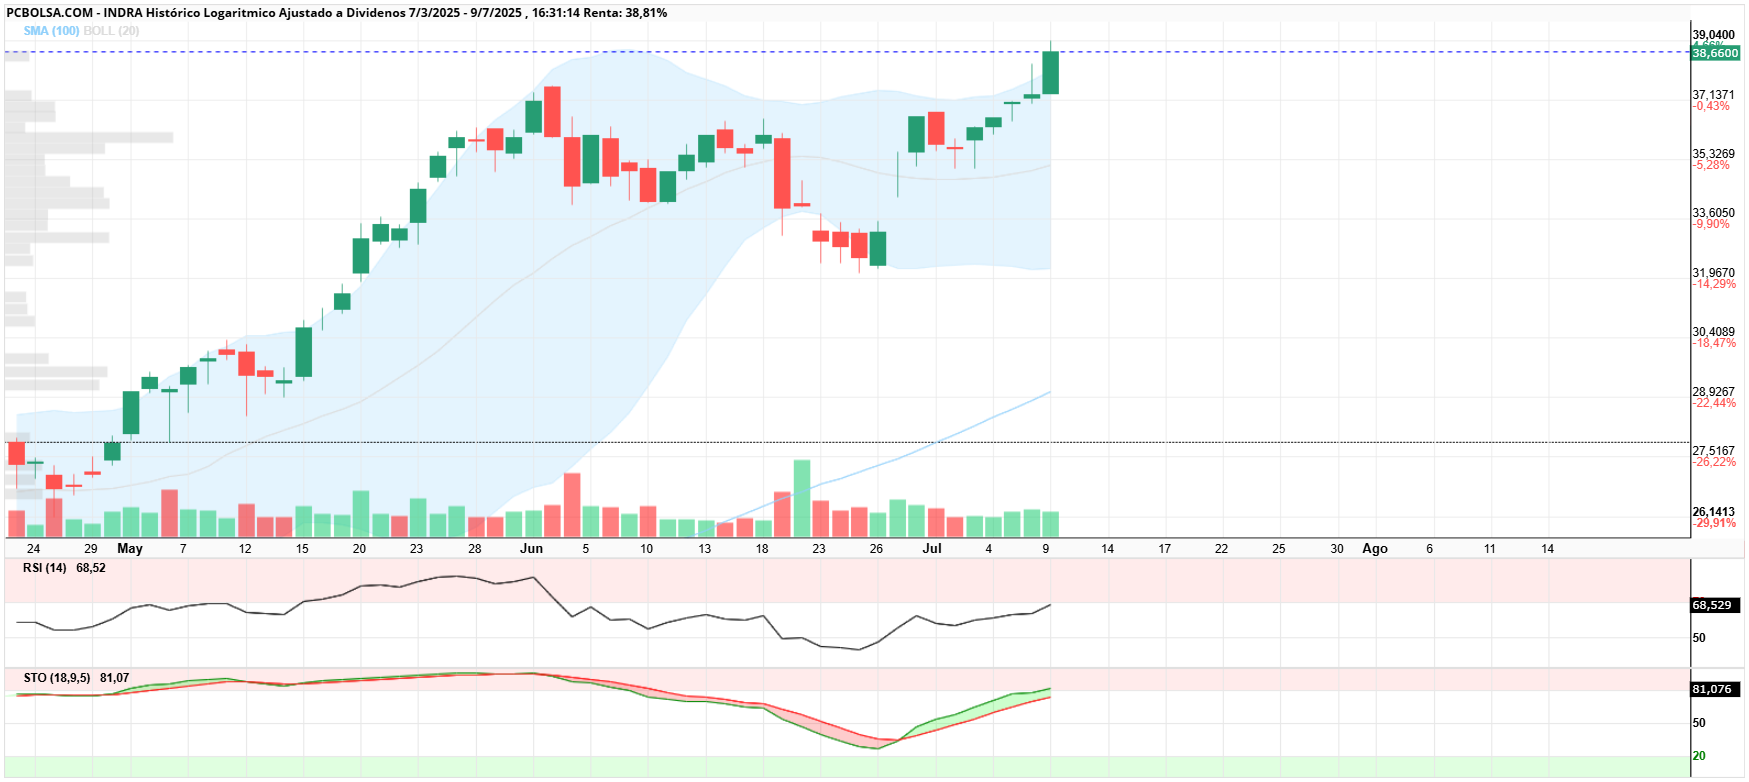Select the PCBOLSA.COM INDRA chart title
This screenshot has height=782, width=1749.
tap(336, 13)
